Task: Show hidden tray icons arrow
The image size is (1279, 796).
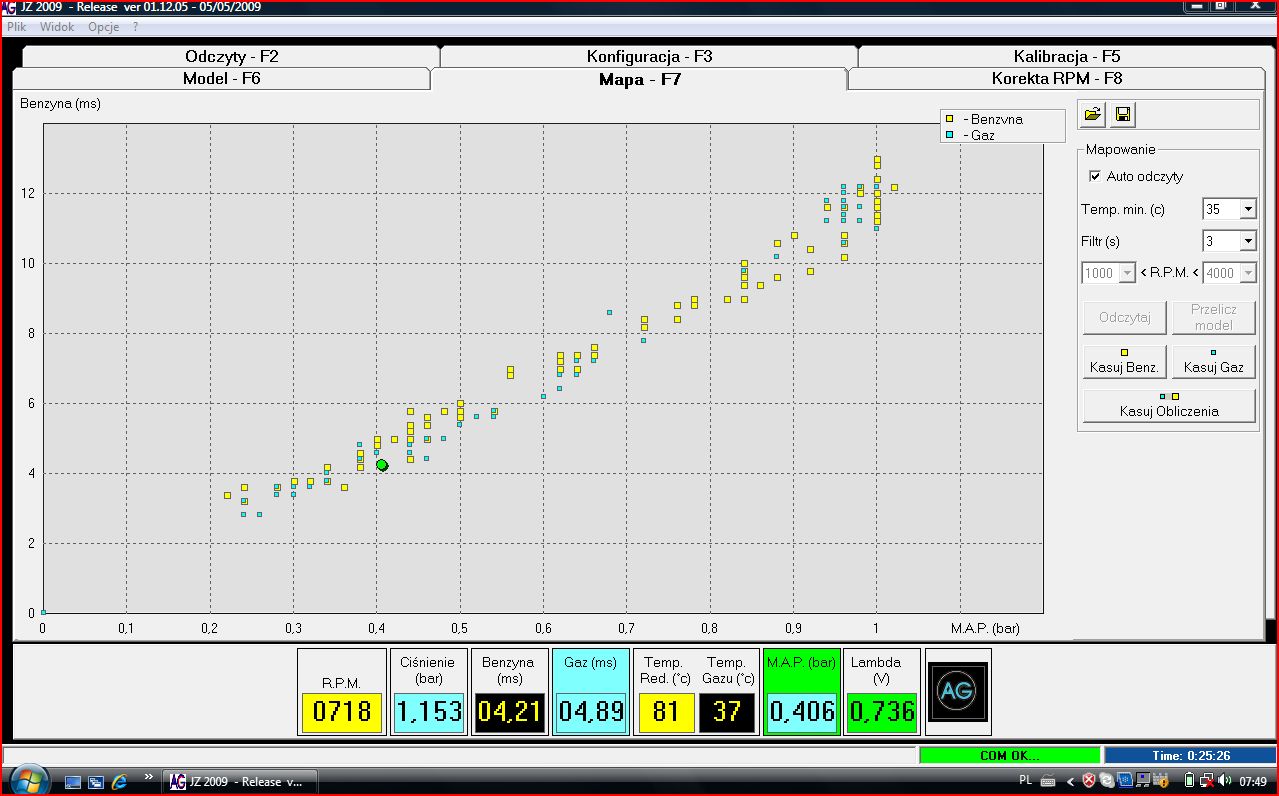Action: pos(1069,781)
